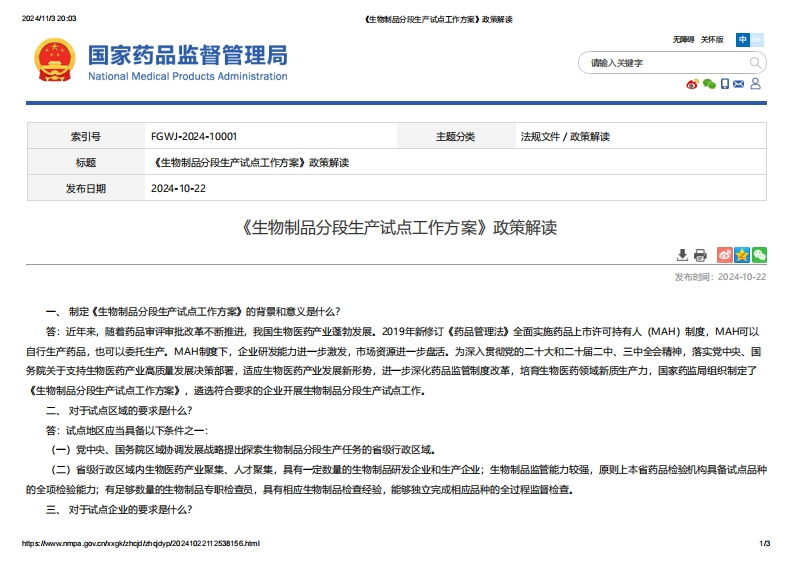Switch language to 中 (Chinese)
The image size is (793, 561).
743,40
